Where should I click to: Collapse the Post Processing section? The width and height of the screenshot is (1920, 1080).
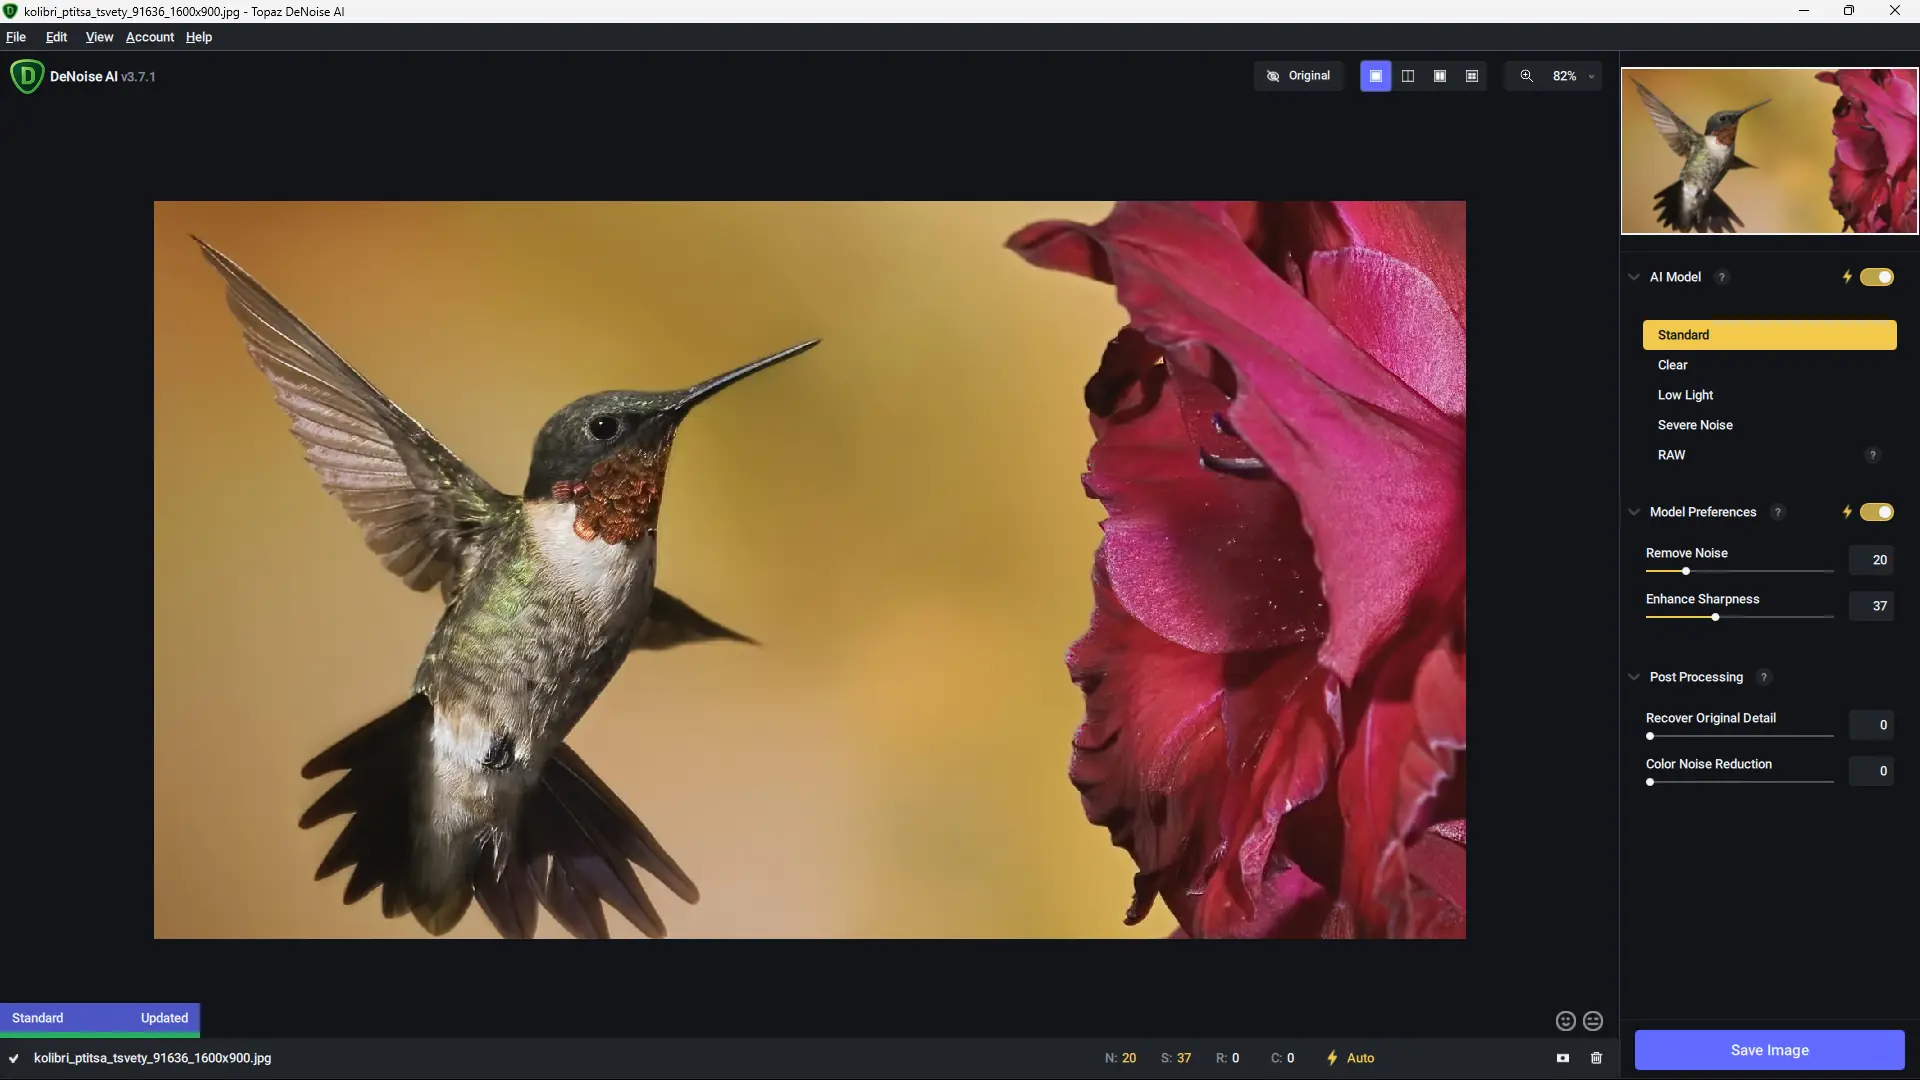1632,677
